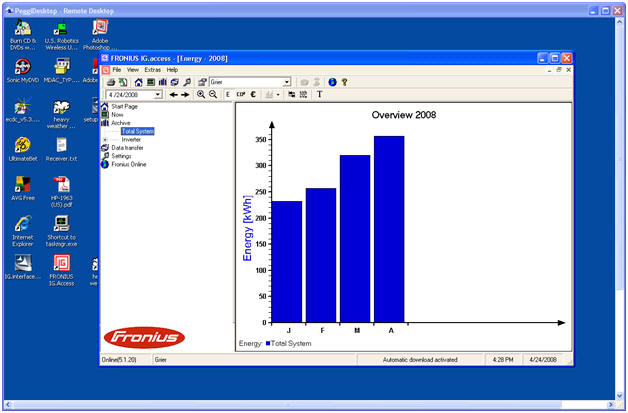
Task: Toggle the text T toolbar button
Action: tap(319, 94)
